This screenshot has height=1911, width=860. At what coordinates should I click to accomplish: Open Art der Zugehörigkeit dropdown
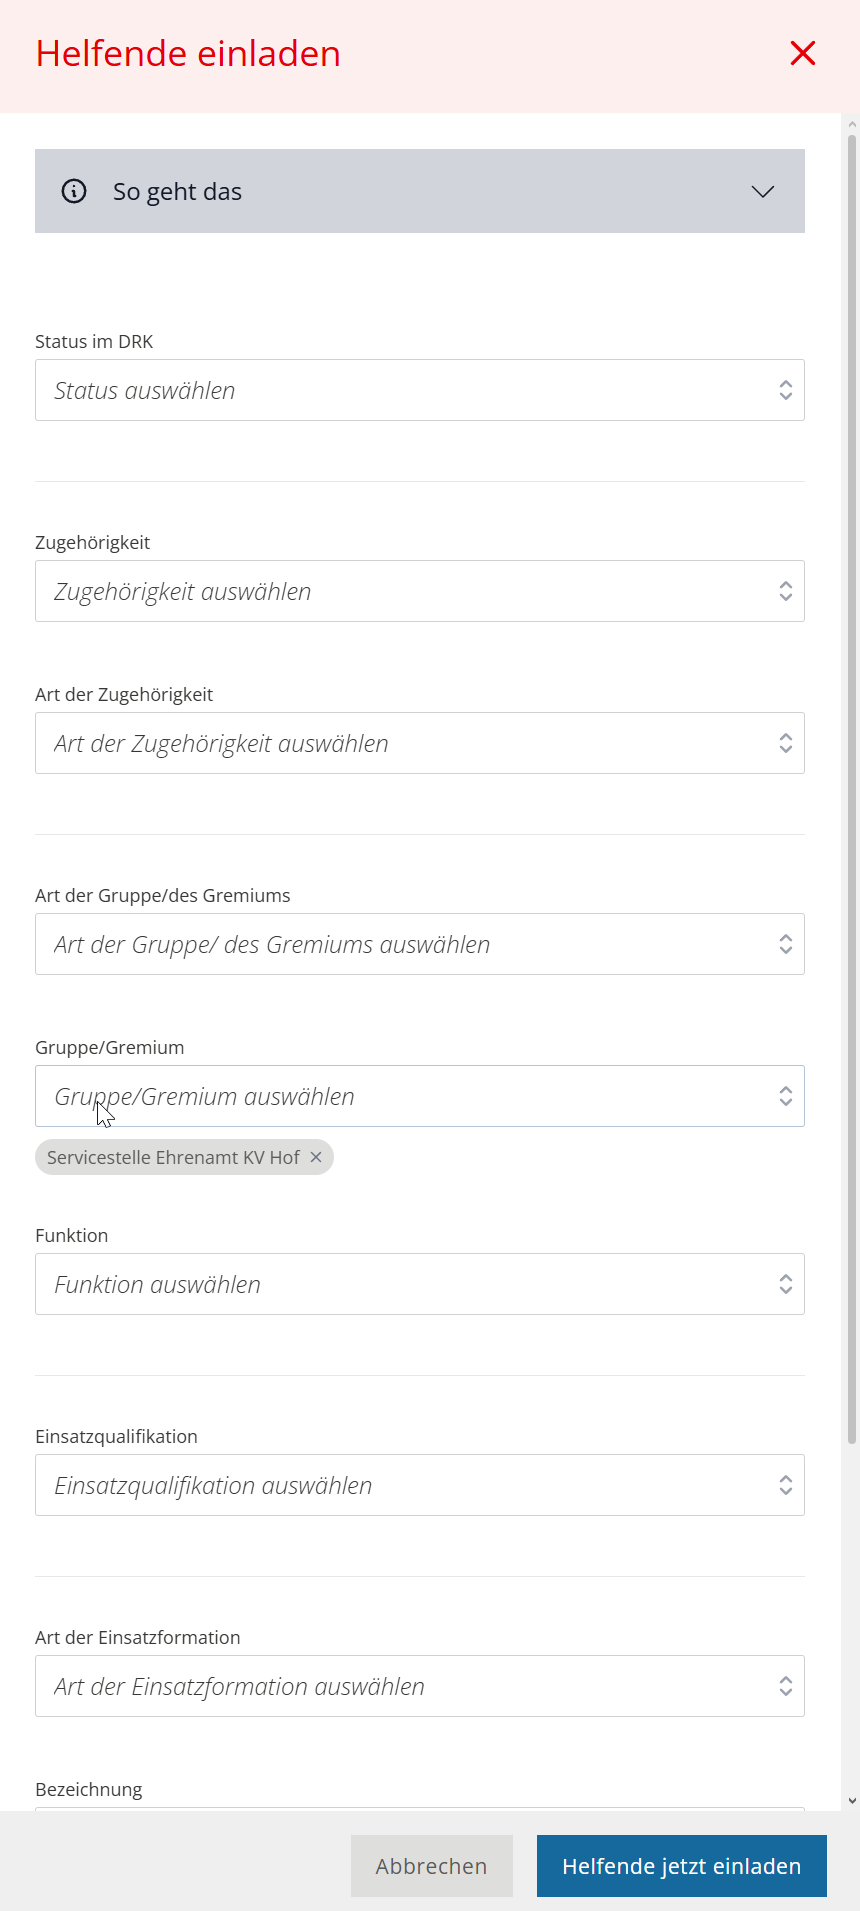click(400, 743)
